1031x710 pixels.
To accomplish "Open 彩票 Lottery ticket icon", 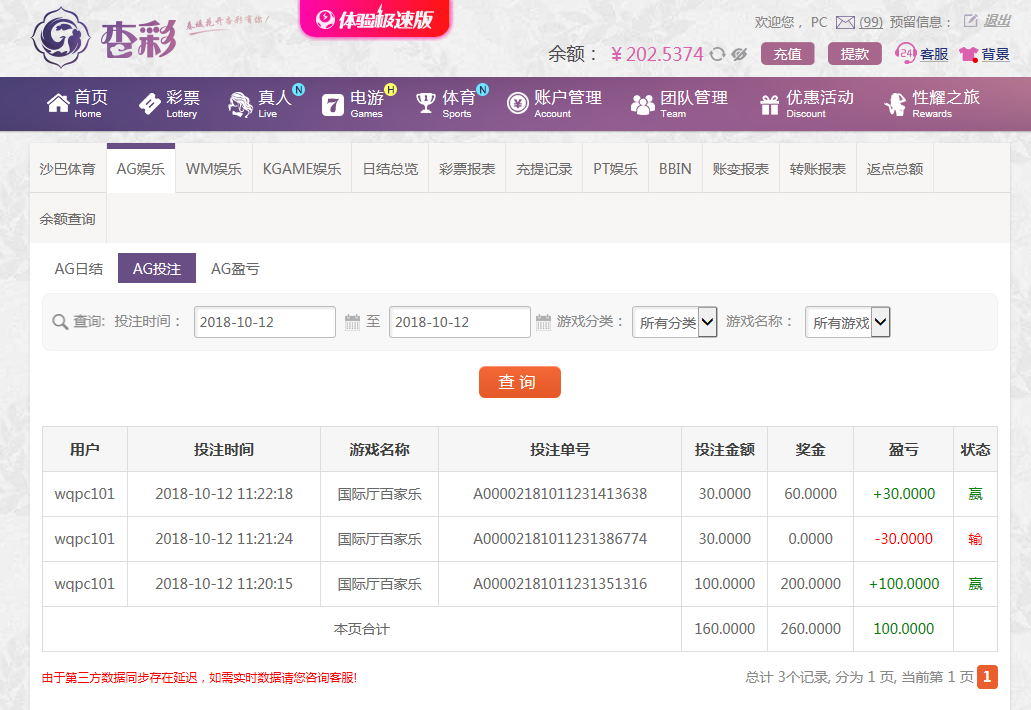I will point(149,103).
